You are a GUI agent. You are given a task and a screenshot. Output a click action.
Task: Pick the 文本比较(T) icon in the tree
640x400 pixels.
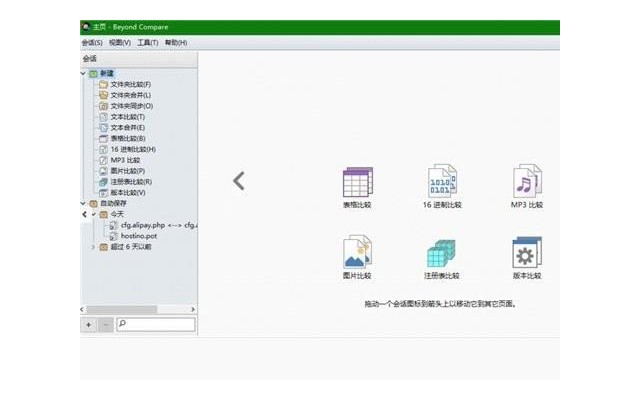103,117
